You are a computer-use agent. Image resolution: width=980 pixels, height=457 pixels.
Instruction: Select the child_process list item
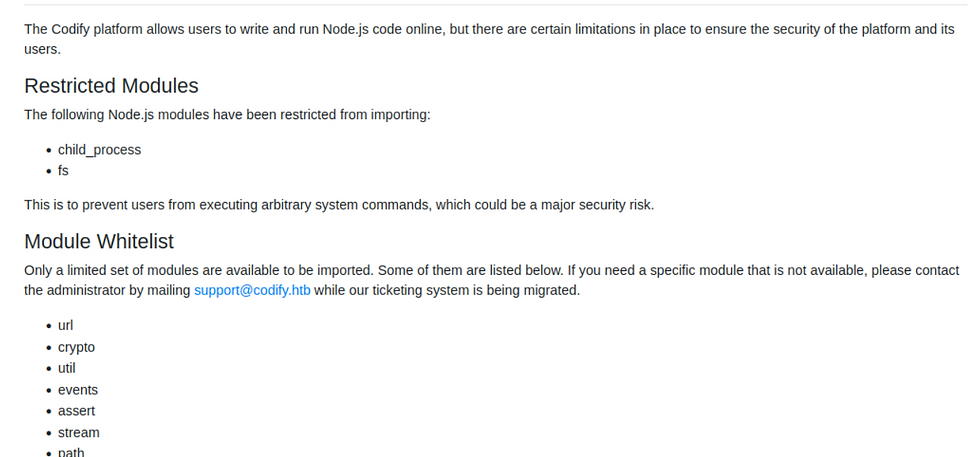click(99, 150)
